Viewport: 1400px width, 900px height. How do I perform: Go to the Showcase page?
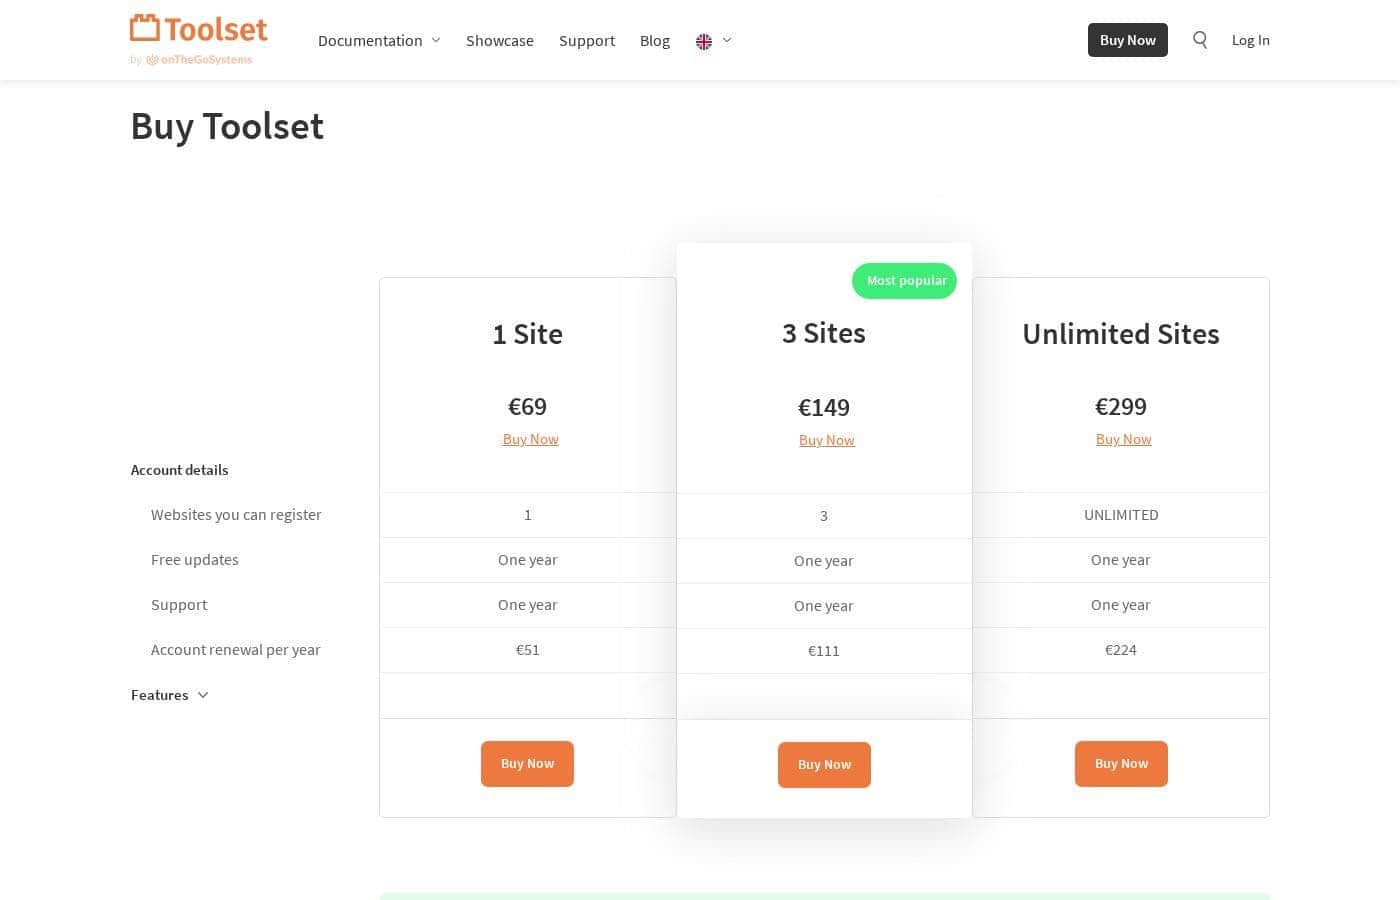pyautogui.click(x=500, y=41)
